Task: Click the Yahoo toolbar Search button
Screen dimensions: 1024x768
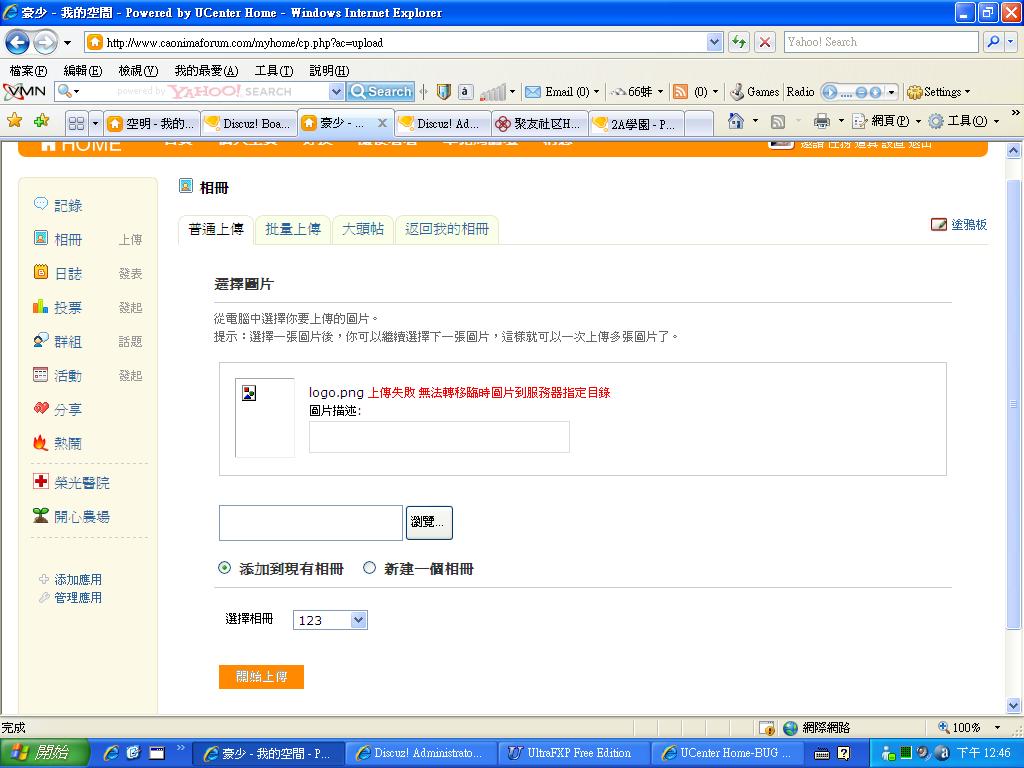Action: (x=381, y=91)
